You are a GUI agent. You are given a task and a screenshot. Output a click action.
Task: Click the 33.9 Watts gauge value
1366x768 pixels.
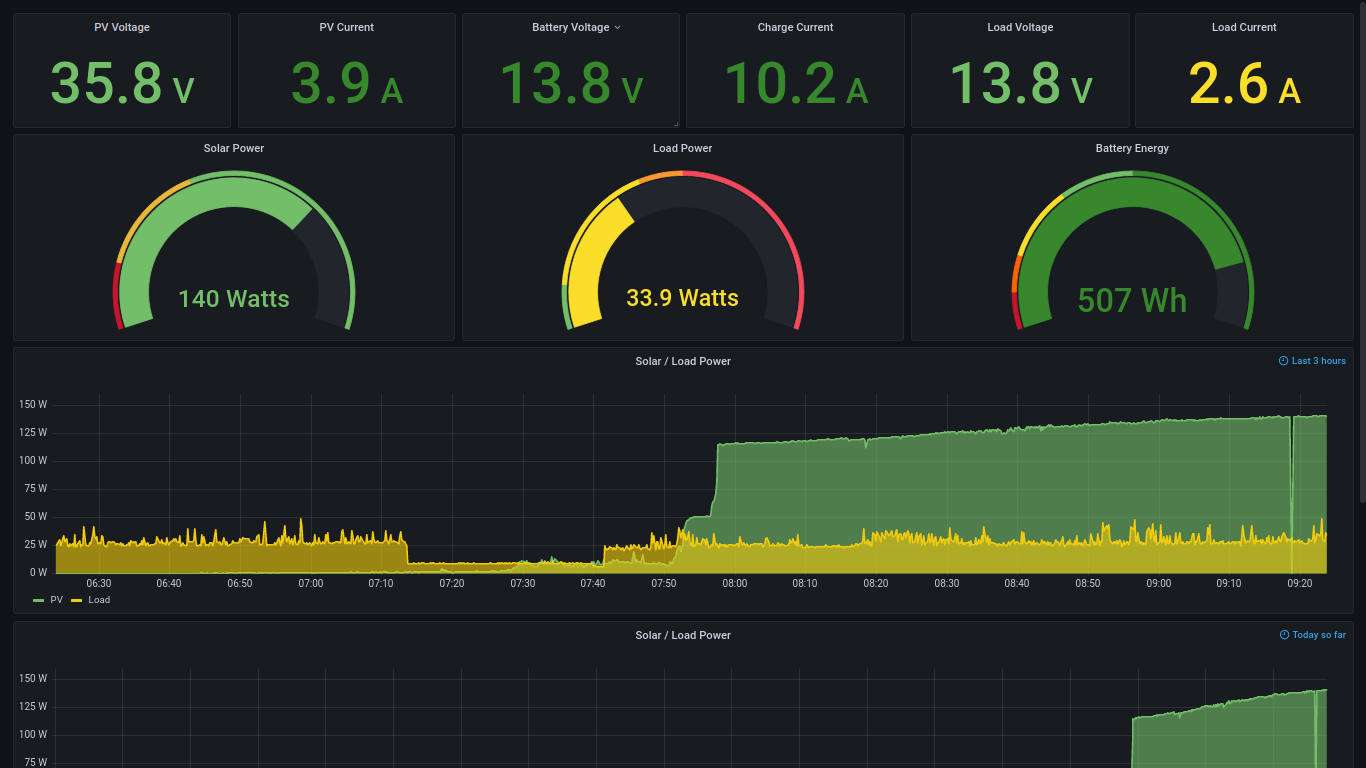pos(683,298)
